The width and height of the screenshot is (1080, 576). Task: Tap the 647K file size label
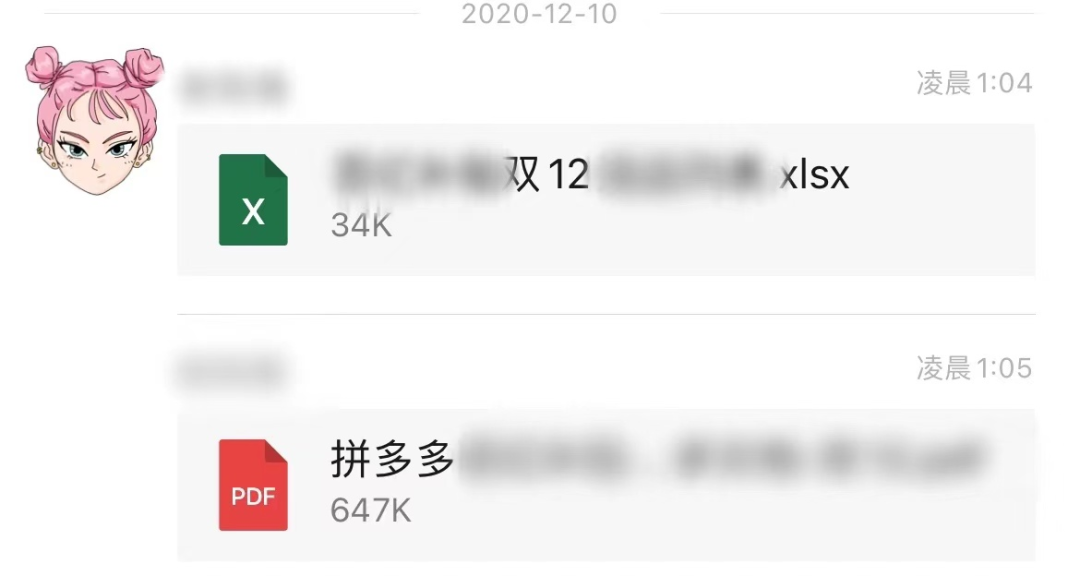click(371, 511)
